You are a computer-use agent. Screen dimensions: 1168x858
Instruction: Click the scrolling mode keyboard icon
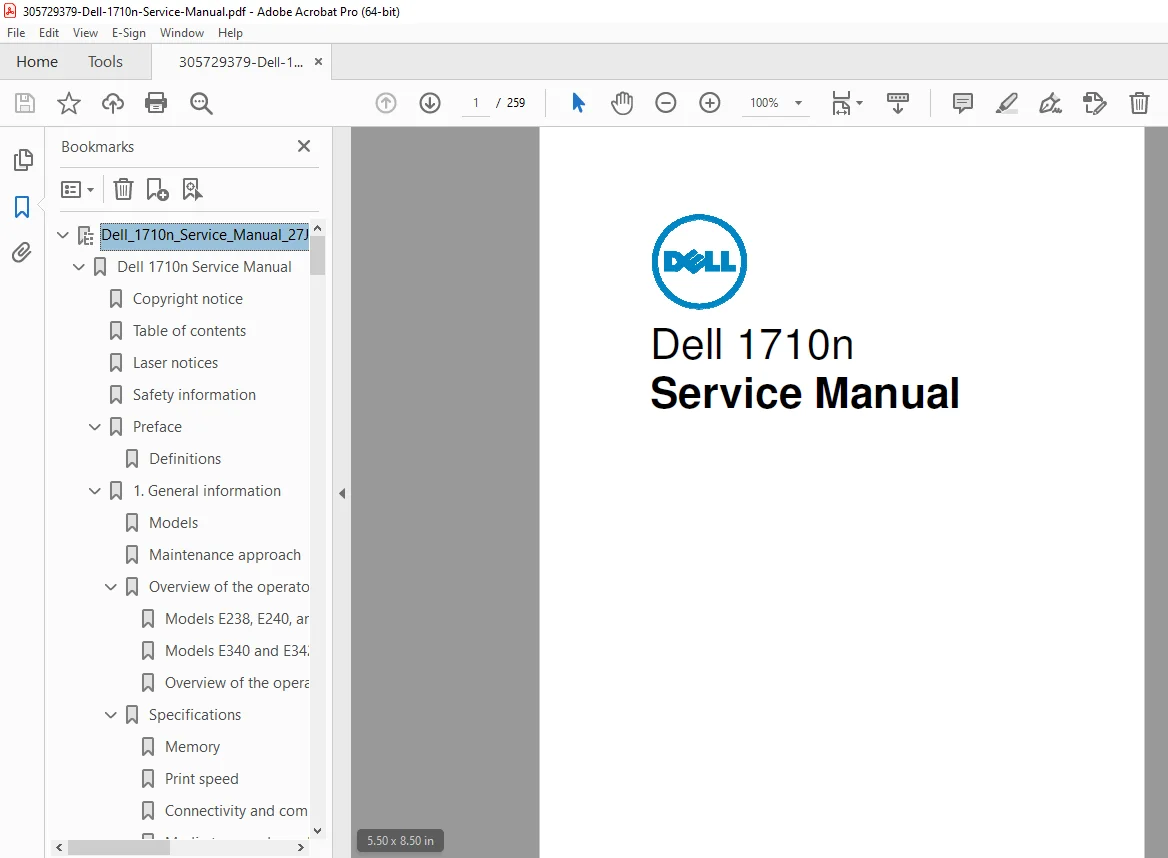898,103
